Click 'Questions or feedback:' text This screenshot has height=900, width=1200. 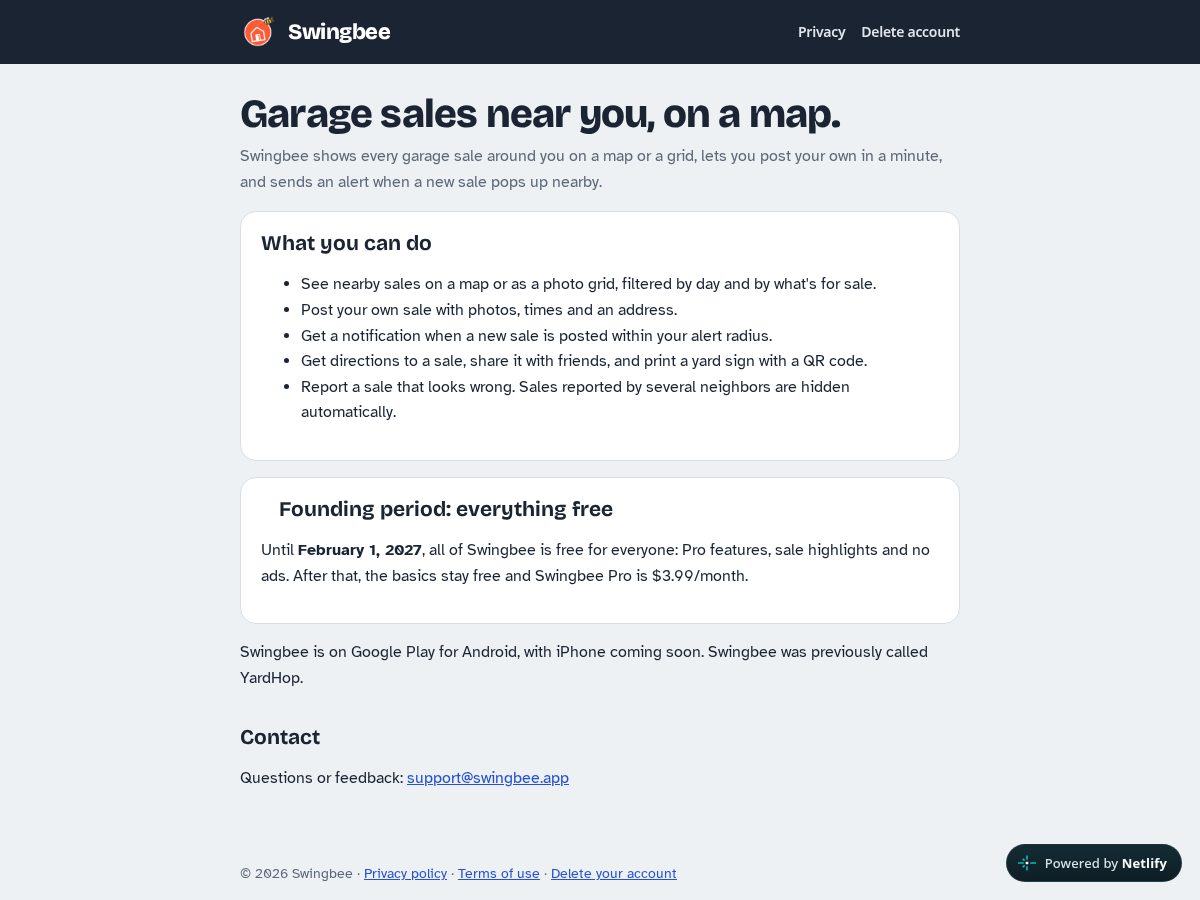point(321,777)
